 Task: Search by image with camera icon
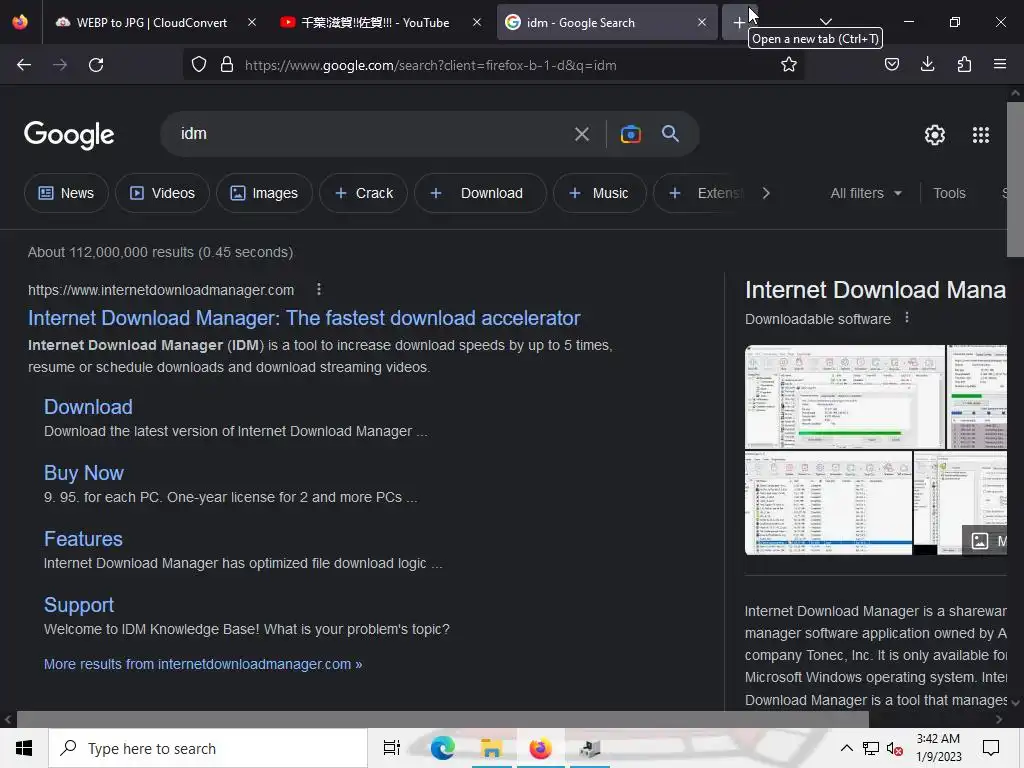tap(630, 135)
